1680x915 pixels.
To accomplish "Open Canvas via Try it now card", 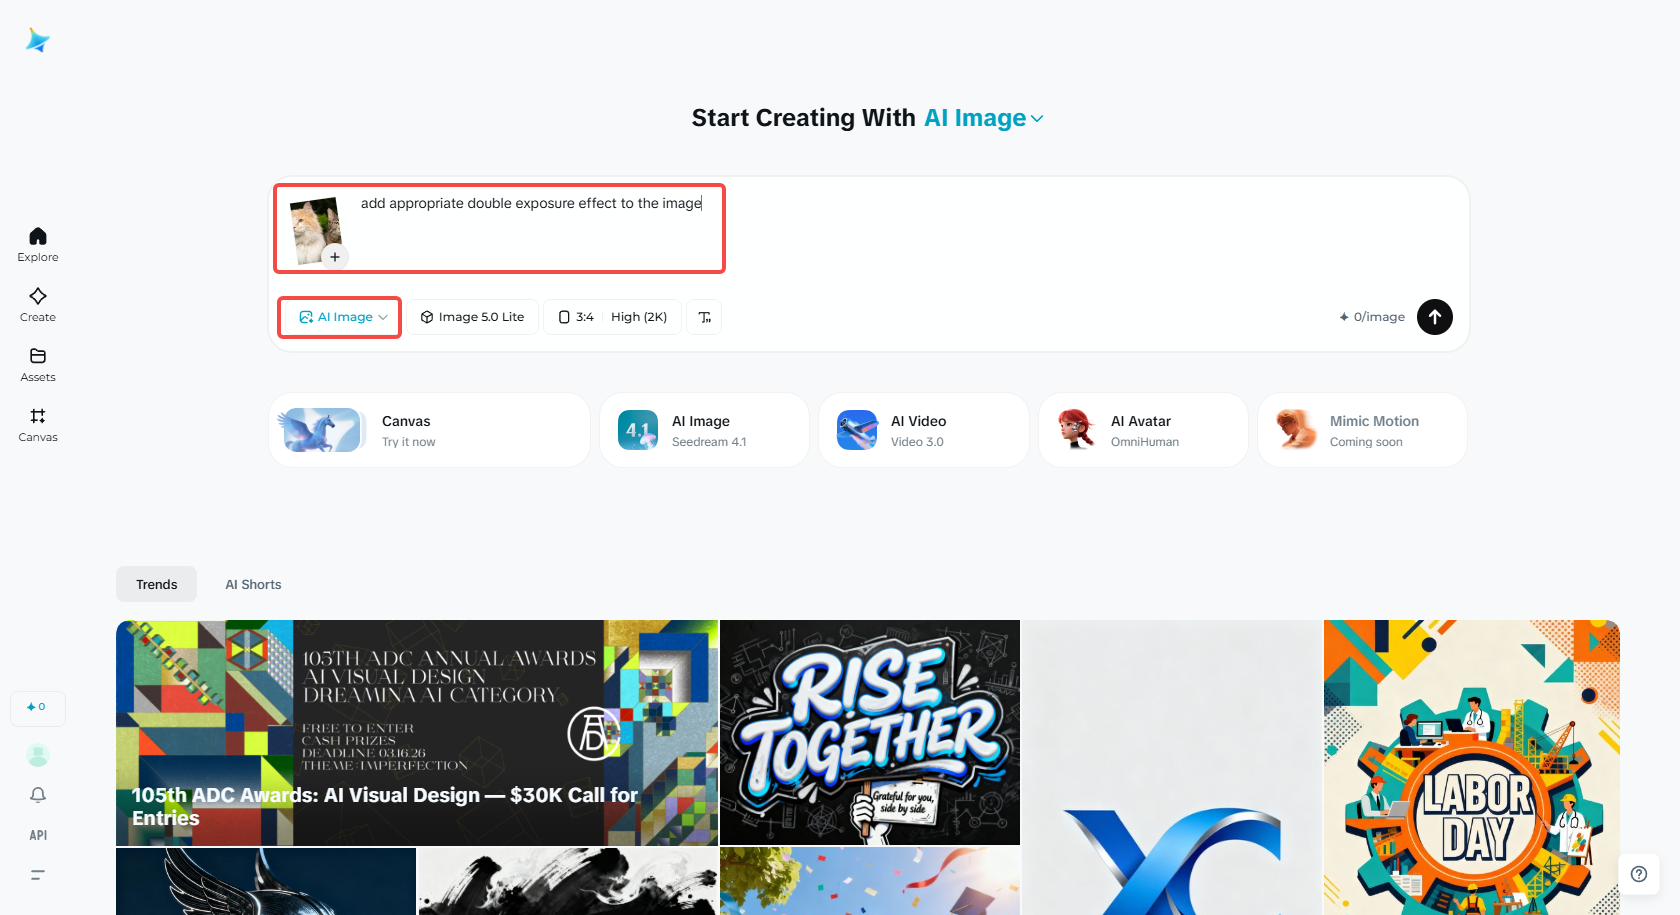I will [428, 430].
